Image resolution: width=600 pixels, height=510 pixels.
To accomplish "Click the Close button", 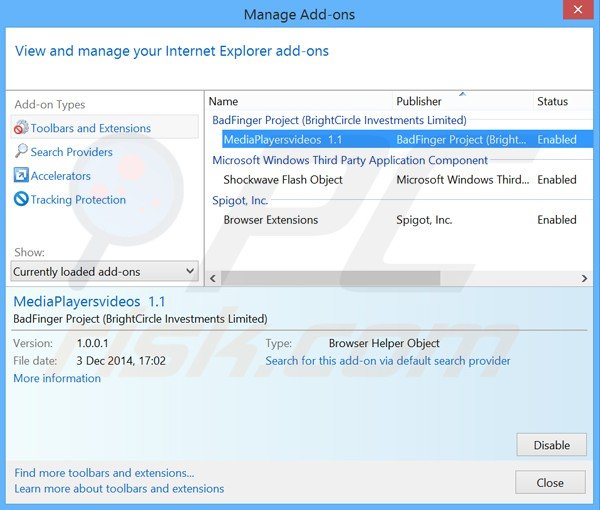I will click(550, 482).
